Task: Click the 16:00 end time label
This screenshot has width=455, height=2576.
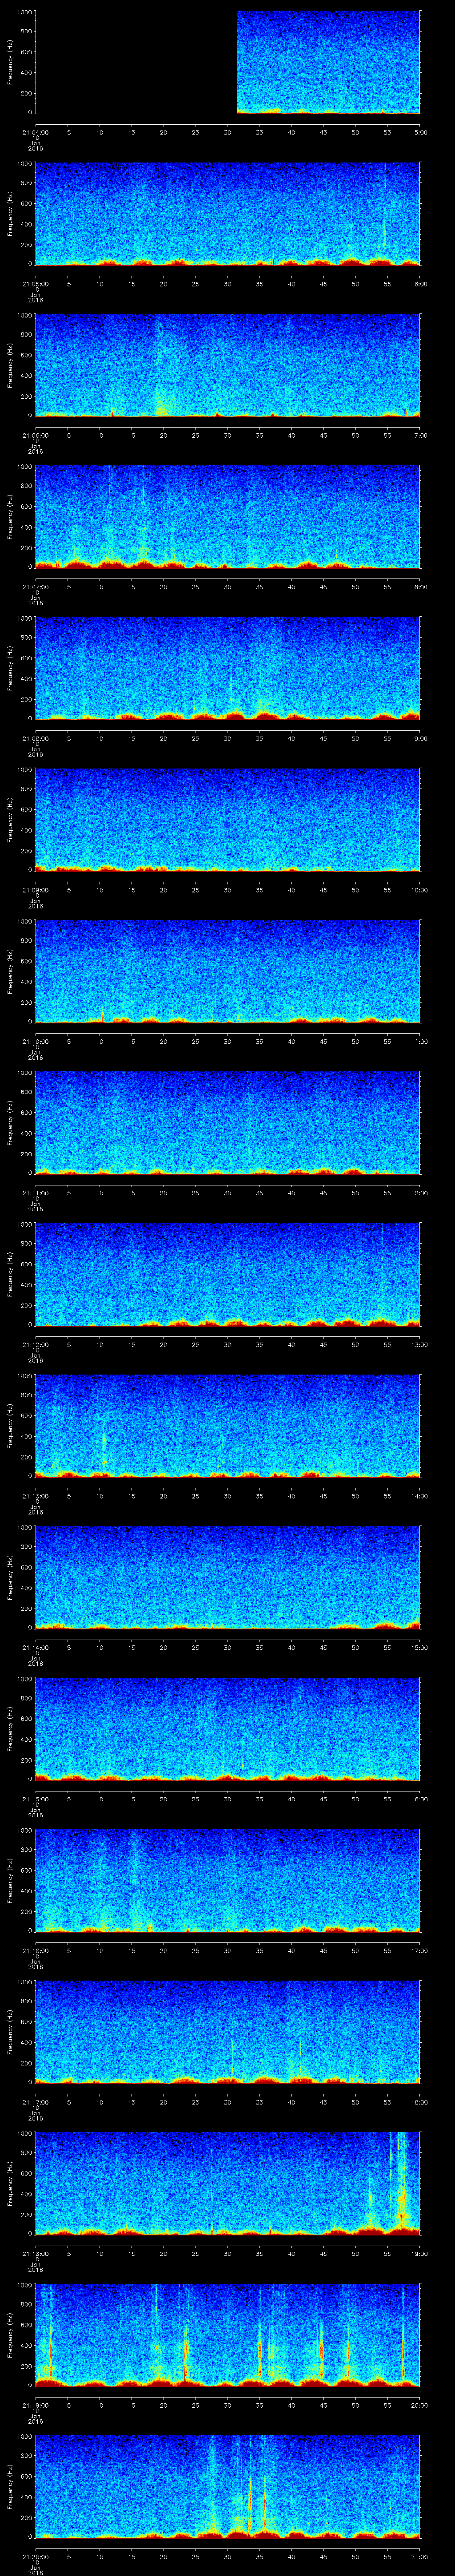Action: pos(419,1799)
